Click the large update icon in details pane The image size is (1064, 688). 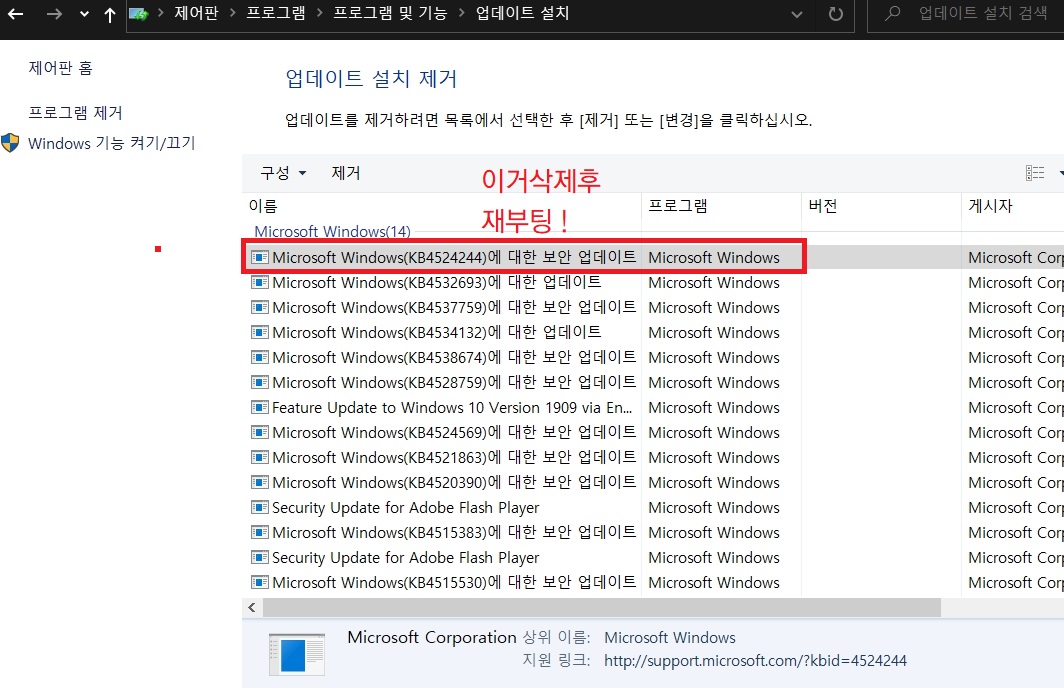297,653
